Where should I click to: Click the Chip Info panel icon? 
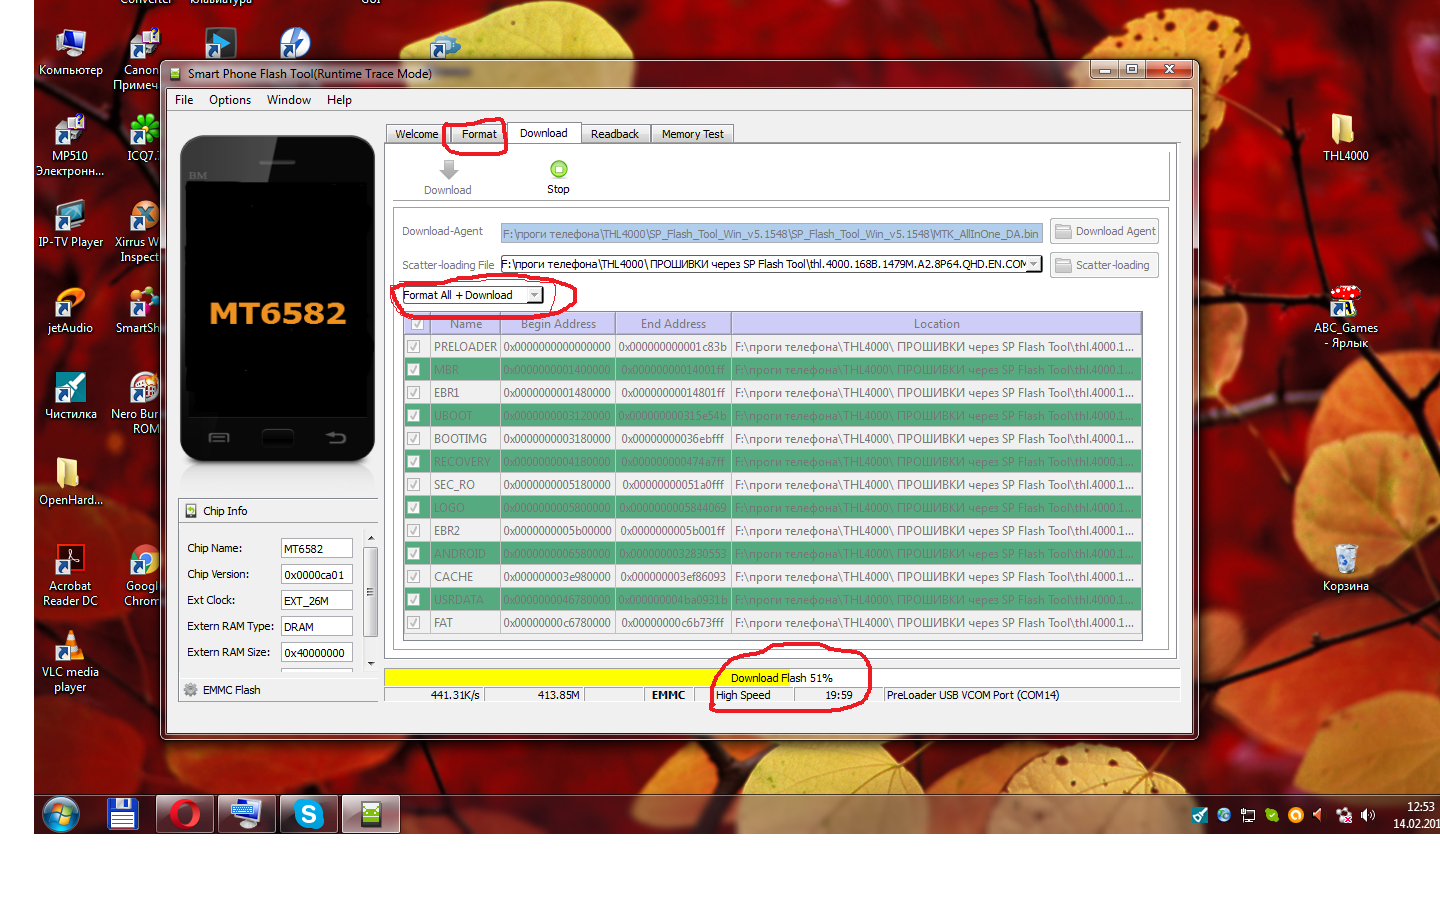pos(191,511)
